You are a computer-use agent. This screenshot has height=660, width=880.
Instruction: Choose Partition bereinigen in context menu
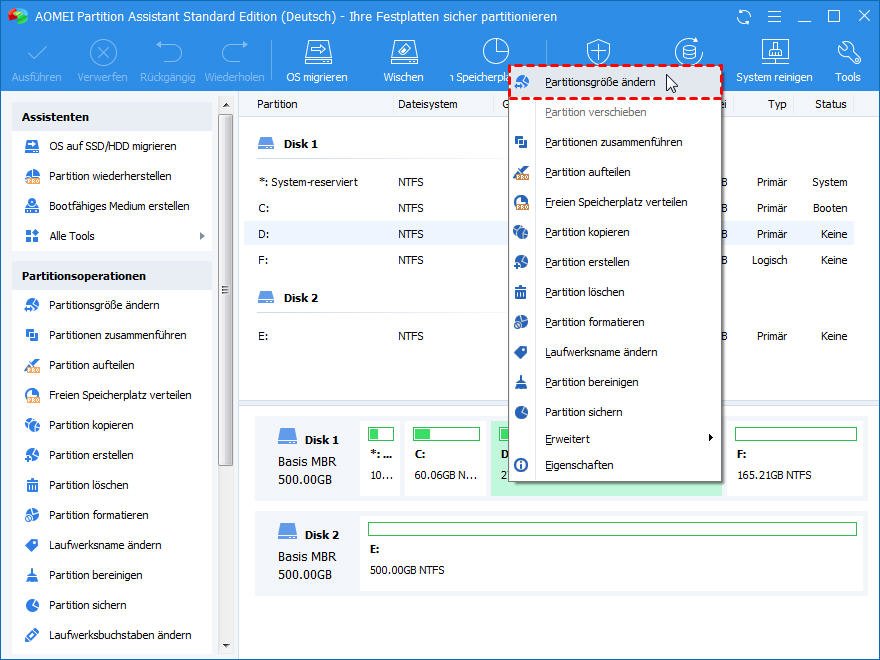click(x=615, y=382)
